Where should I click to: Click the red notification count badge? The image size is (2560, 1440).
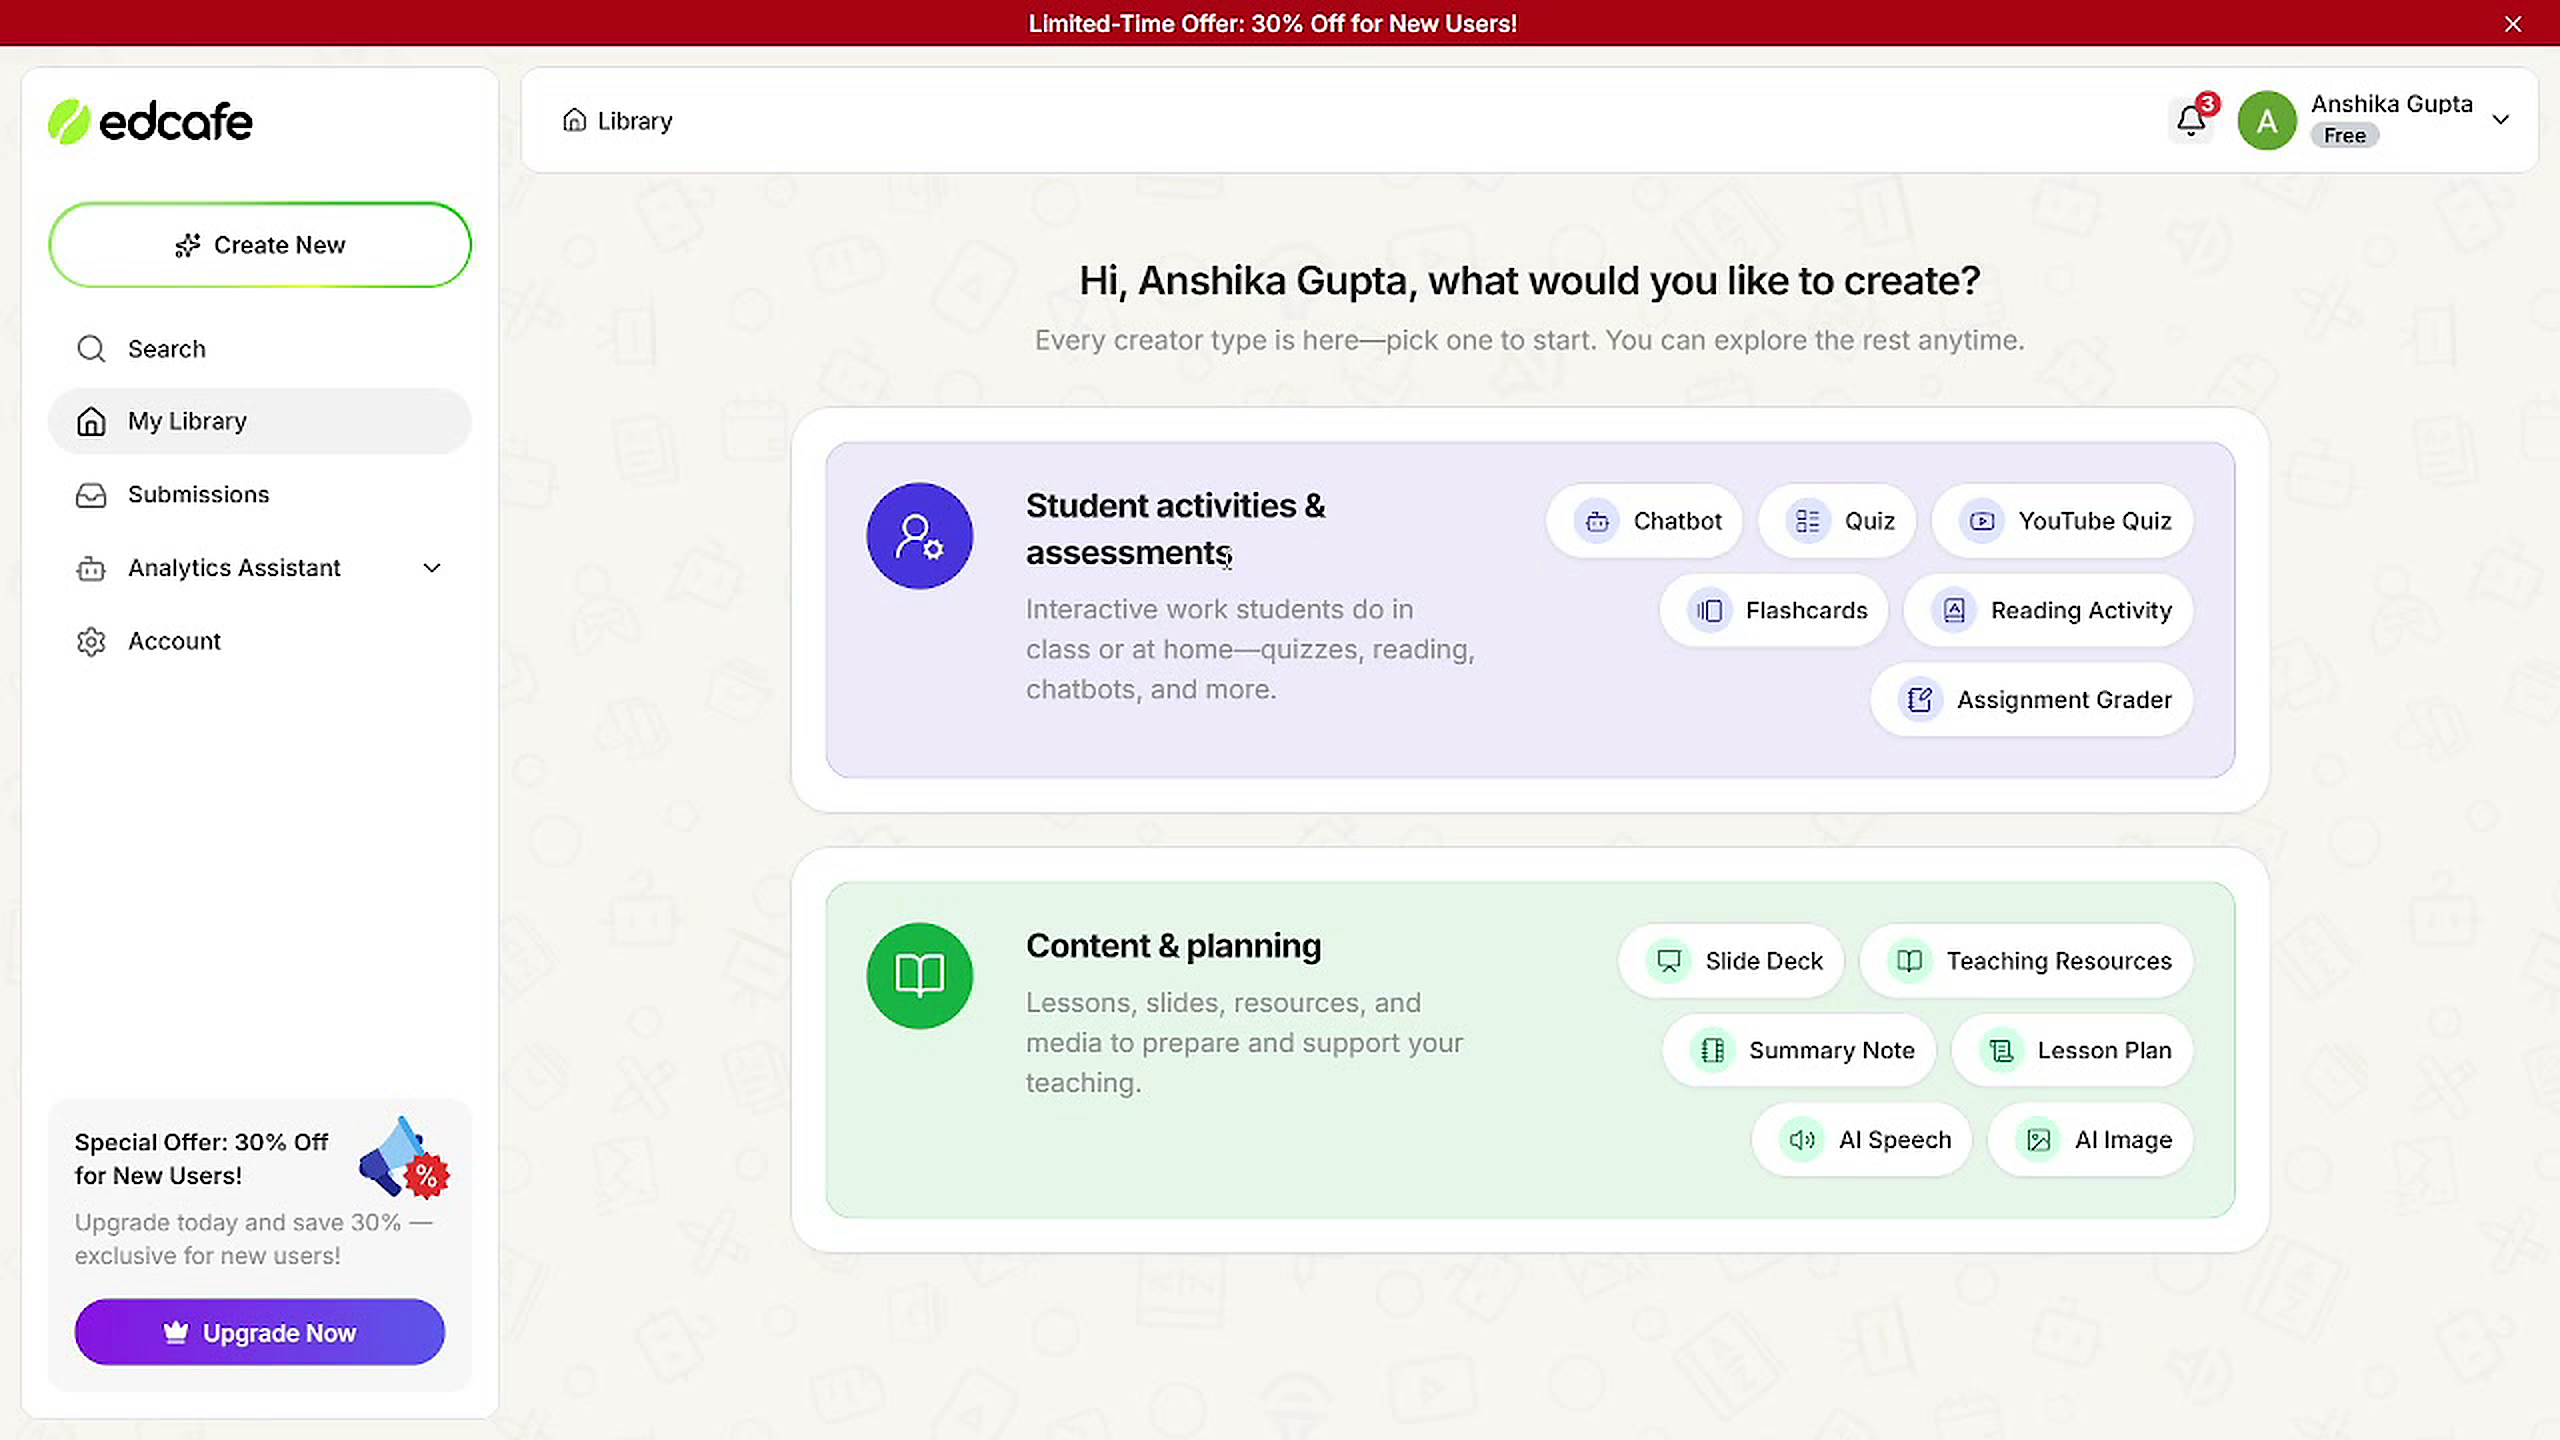2208,103
